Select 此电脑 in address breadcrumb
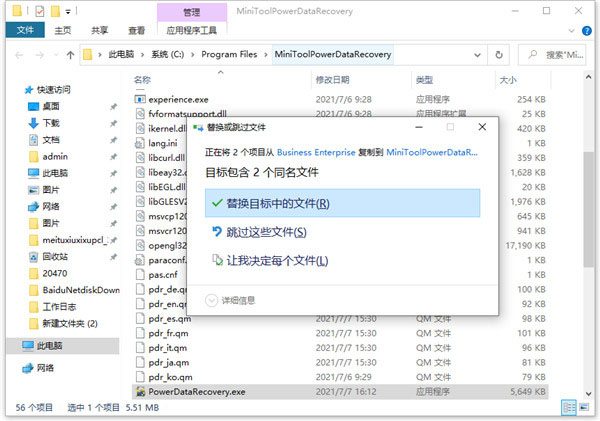The image size is (600, 421). point(121,54)
